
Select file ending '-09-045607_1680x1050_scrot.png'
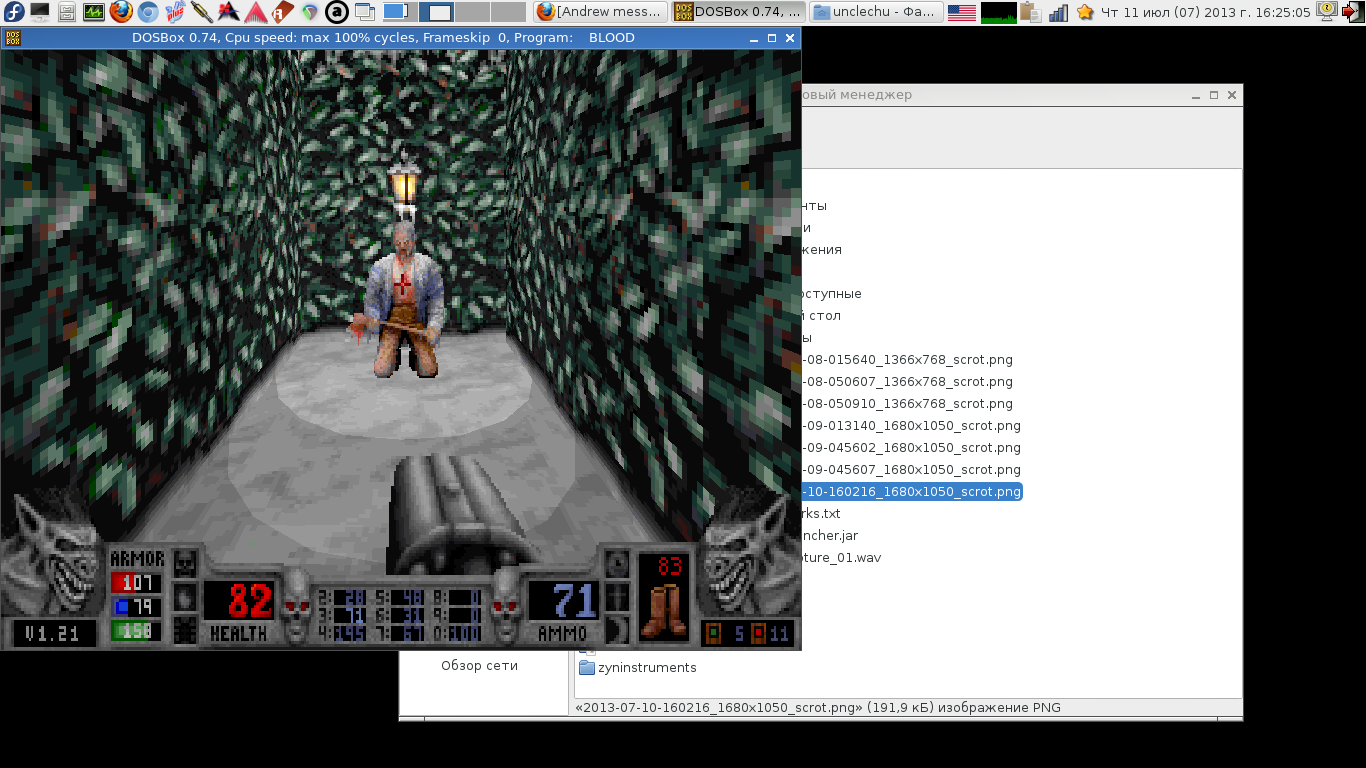[911, 470]
